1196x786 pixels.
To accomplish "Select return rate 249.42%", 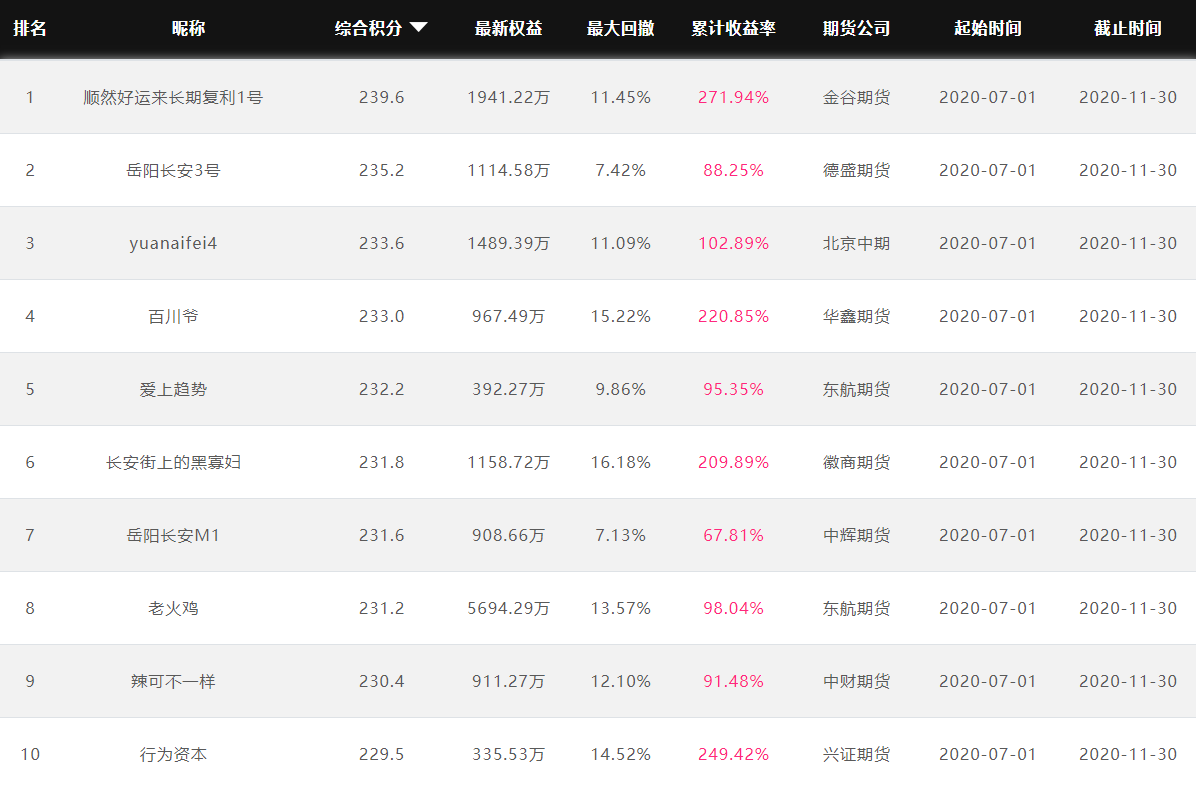I will coord(733,754).
